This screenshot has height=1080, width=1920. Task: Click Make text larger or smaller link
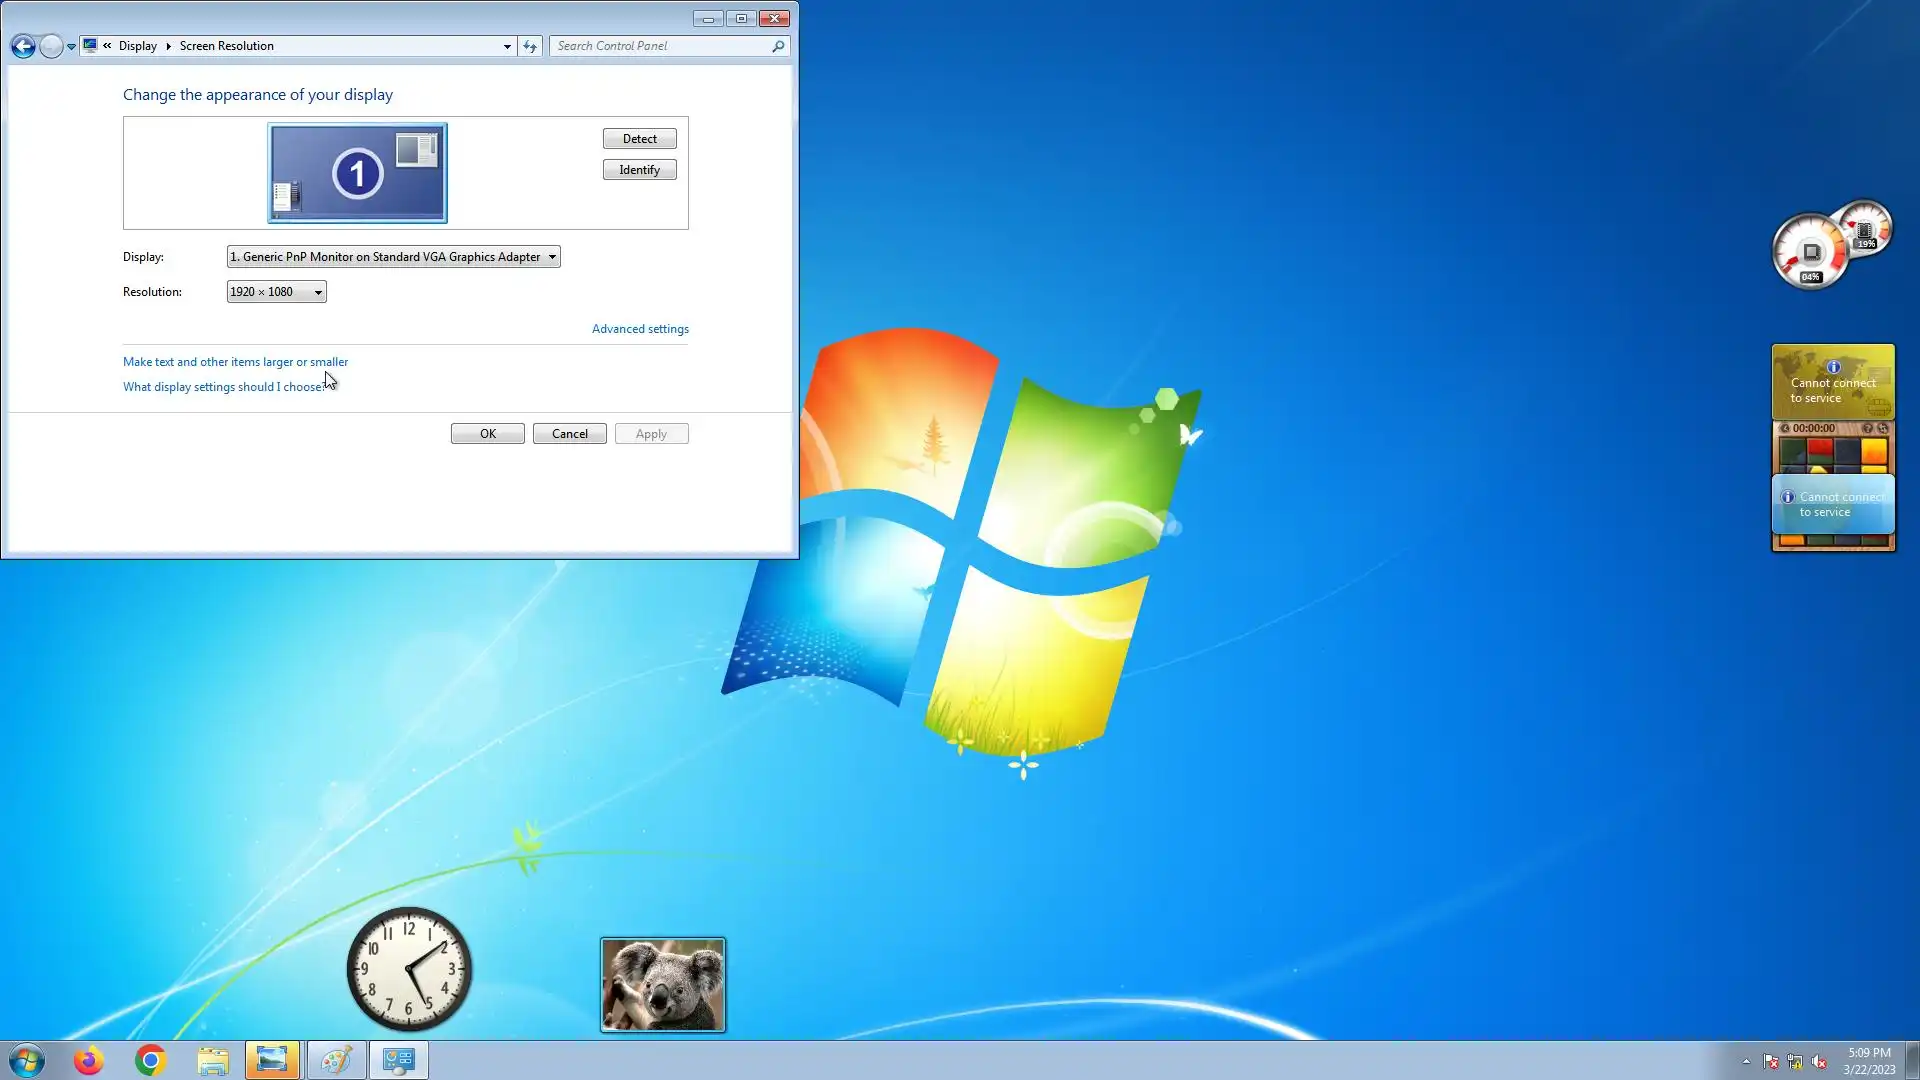[x=235, y=362]
